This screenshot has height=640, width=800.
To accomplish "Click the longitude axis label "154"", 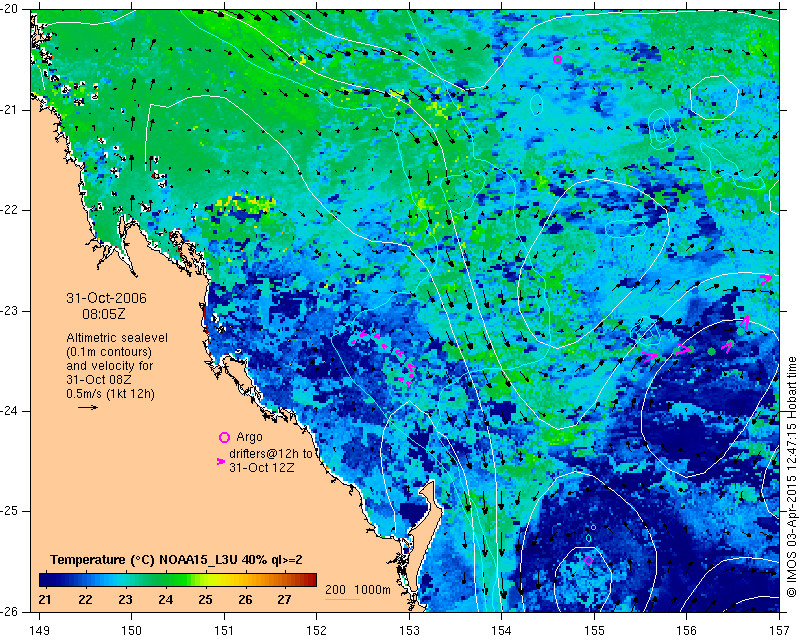I will pos(502,631).
